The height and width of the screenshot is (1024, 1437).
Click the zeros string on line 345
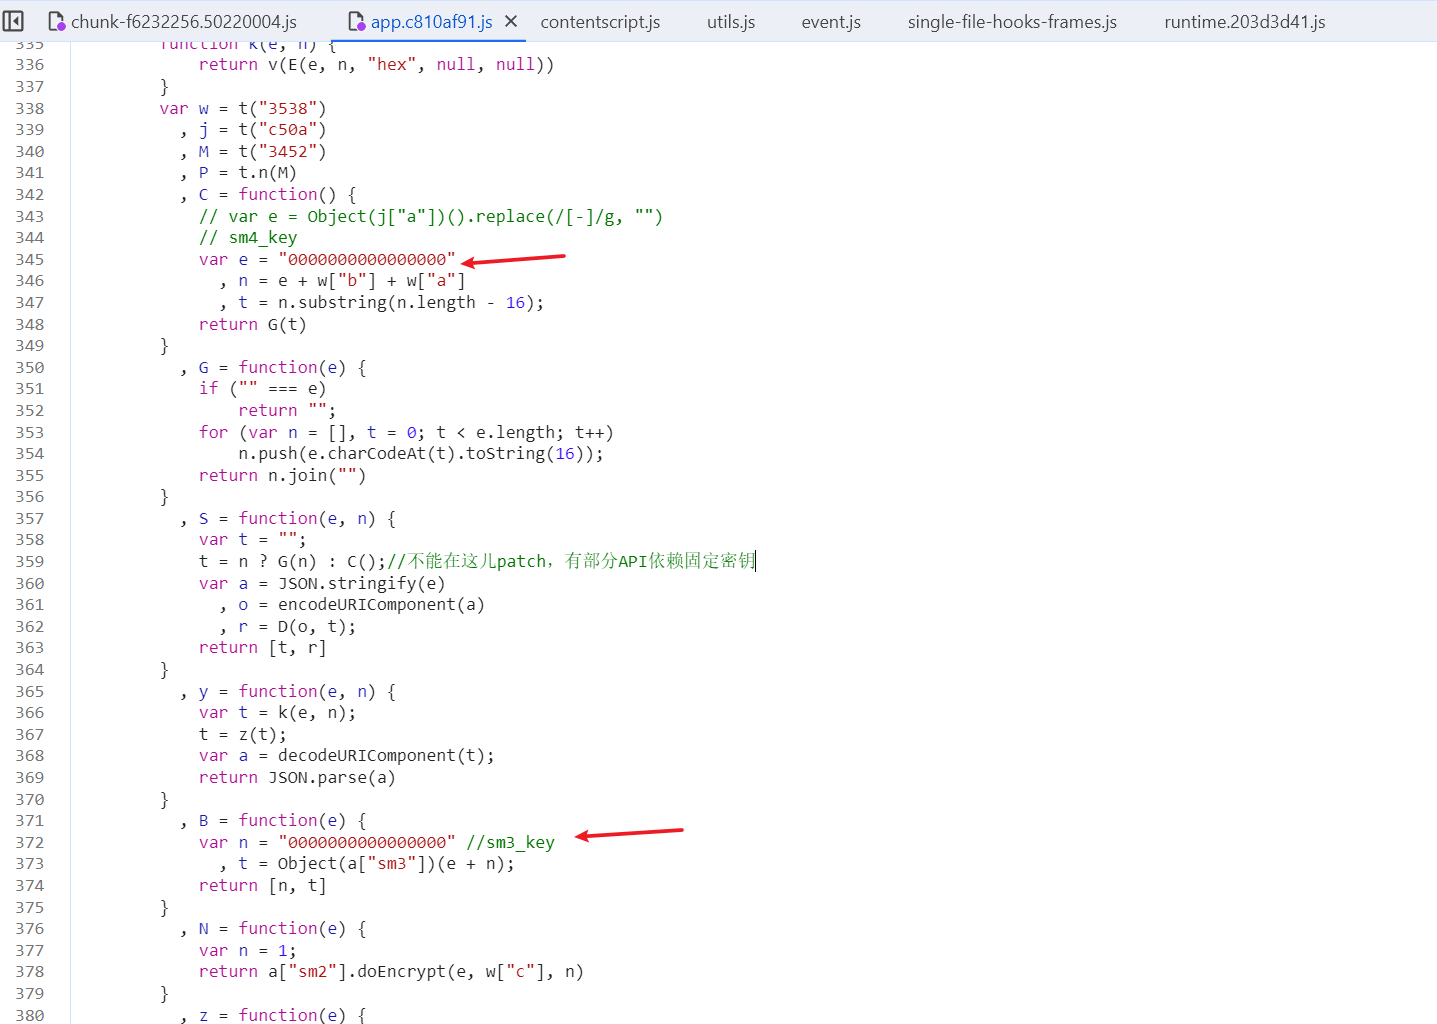pyautogui.click(x=366, y=260)
